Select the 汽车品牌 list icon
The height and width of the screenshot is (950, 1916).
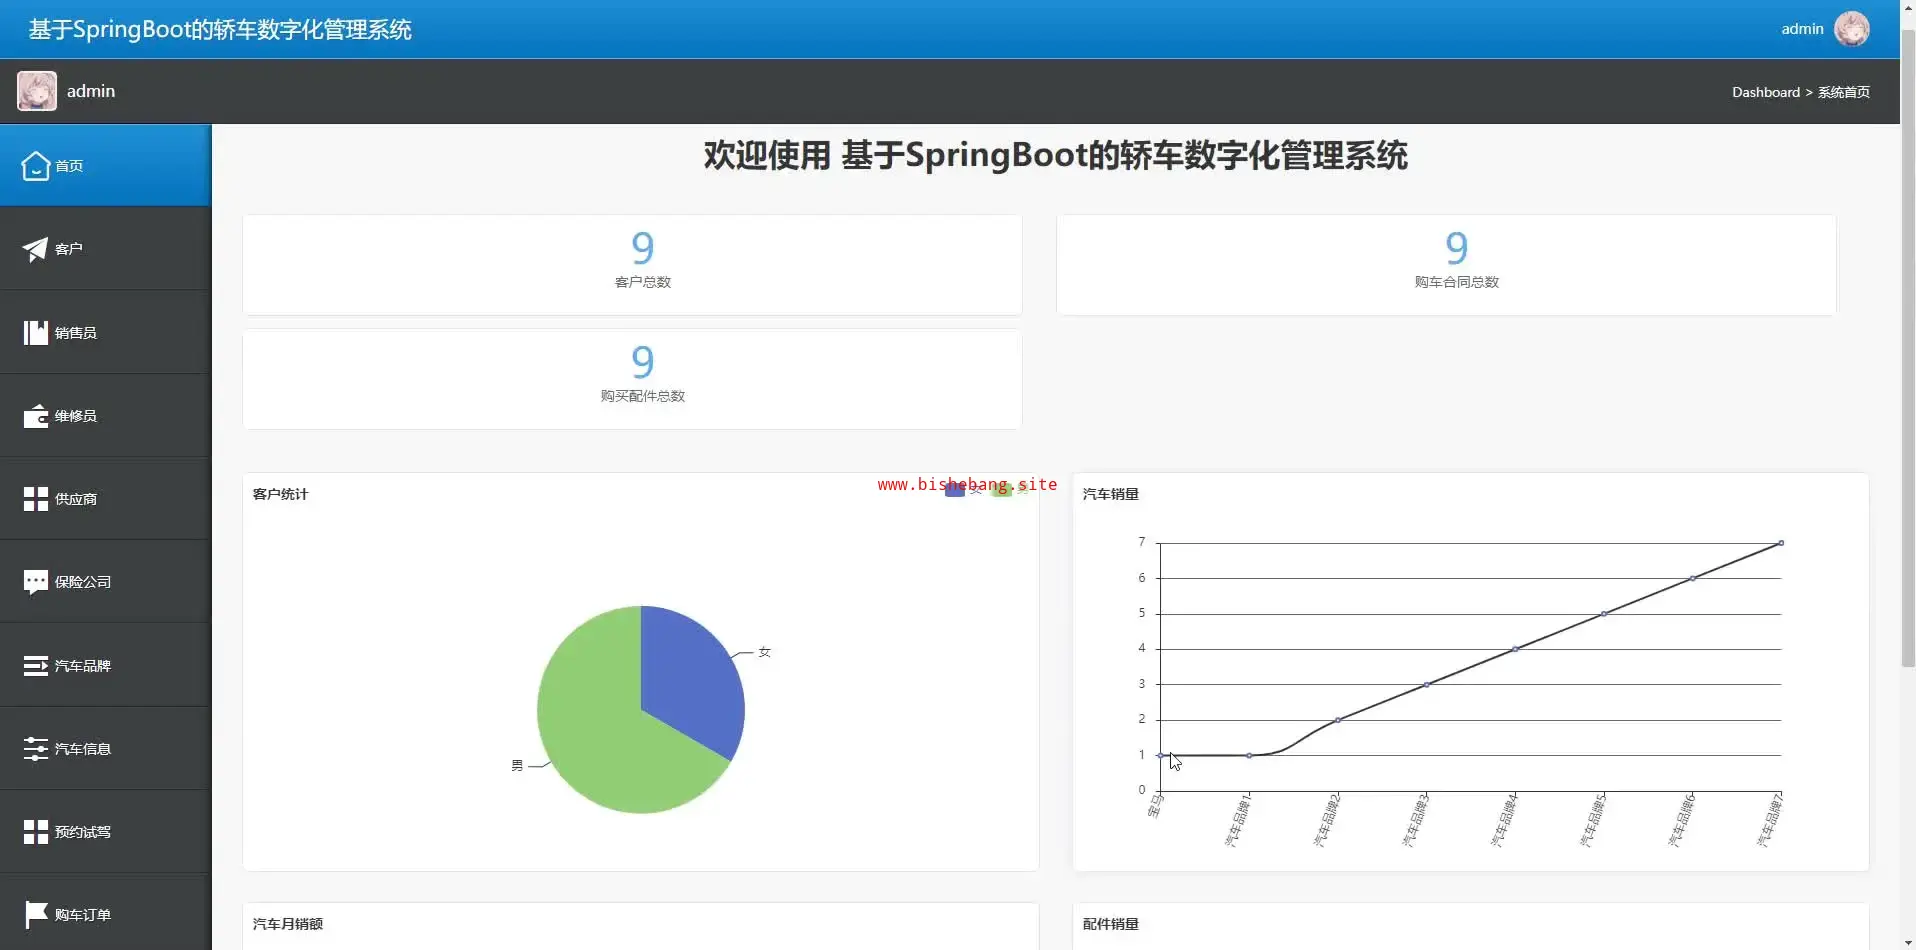(x=36, y=666)
